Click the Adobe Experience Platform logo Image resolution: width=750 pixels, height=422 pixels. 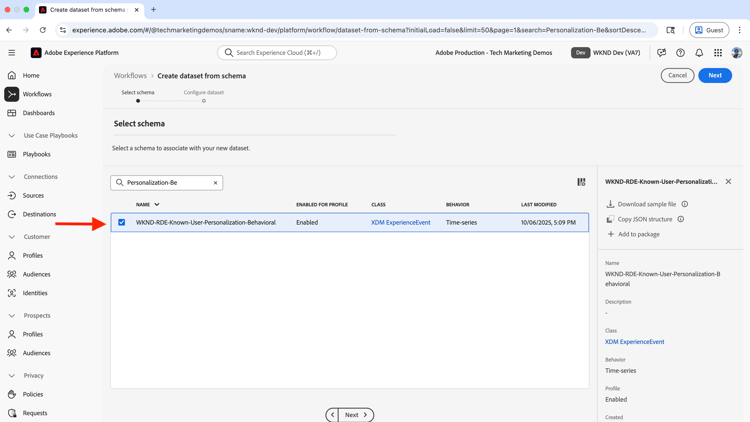pos(36,53)
